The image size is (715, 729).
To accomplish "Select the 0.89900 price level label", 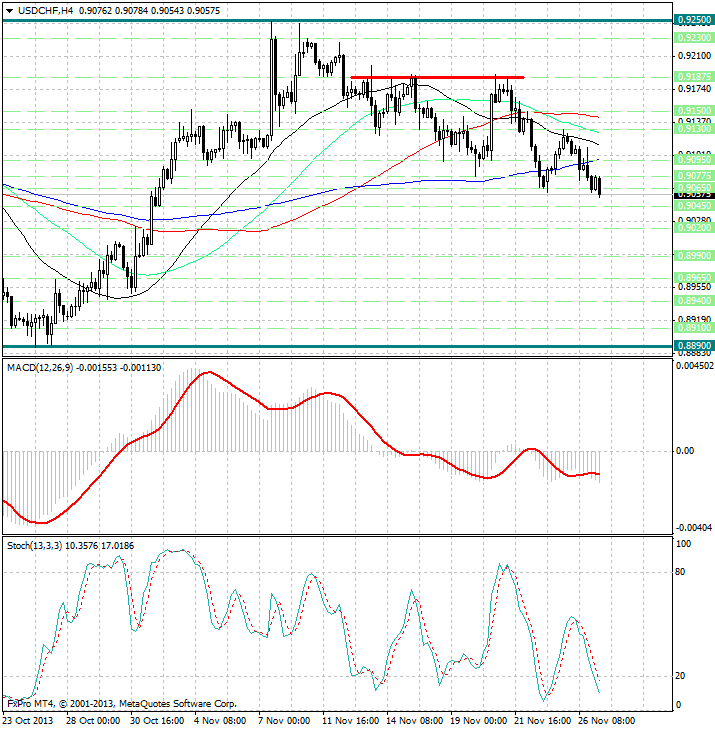I will 694,256.
